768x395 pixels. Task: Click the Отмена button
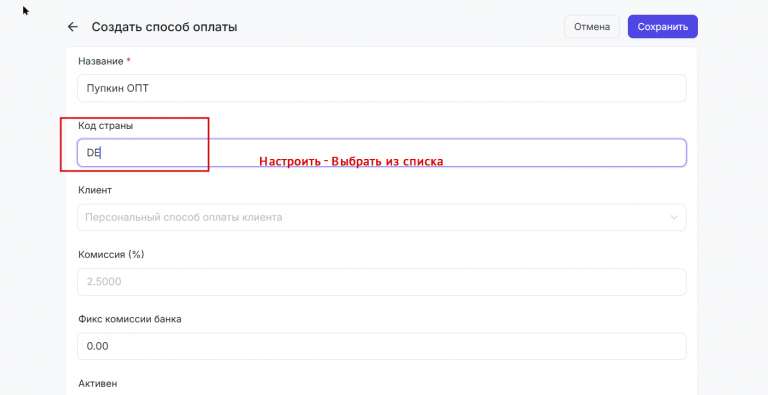pos(592,26)
